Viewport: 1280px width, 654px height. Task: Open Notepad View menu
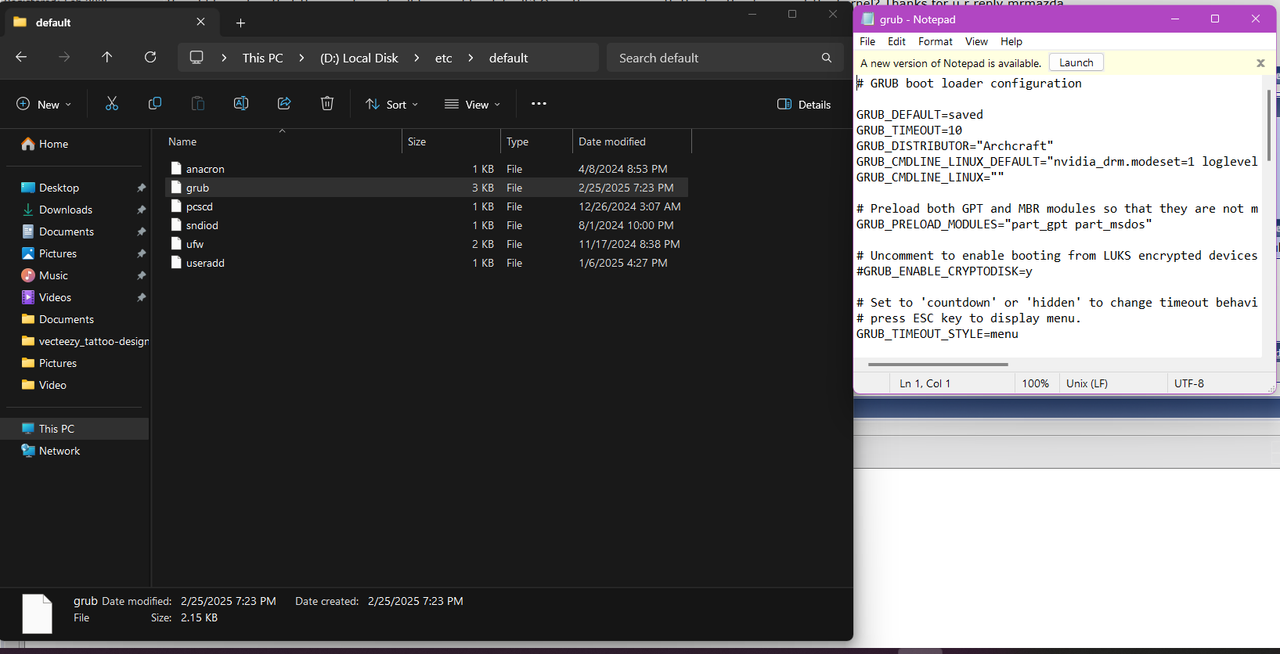click(x=976, y=41)
